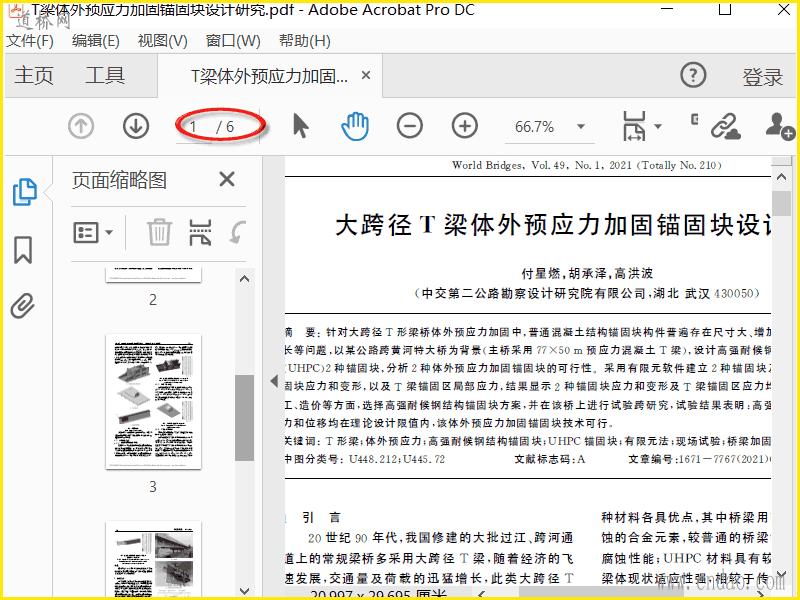
Task: Click the 登录 sign-in button
Action: pyautogui.click(x=762, y=77)
